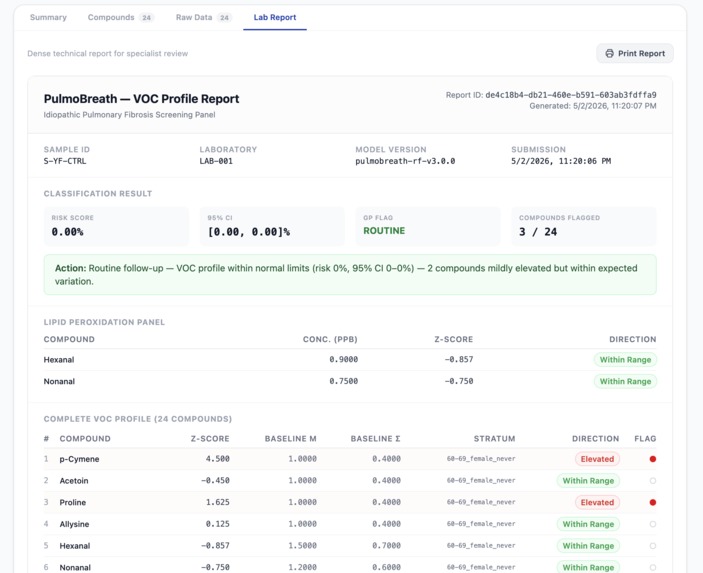Click the Allysine compound name
This screenshot has height=573, width=703.
click(x=74, y=524)
